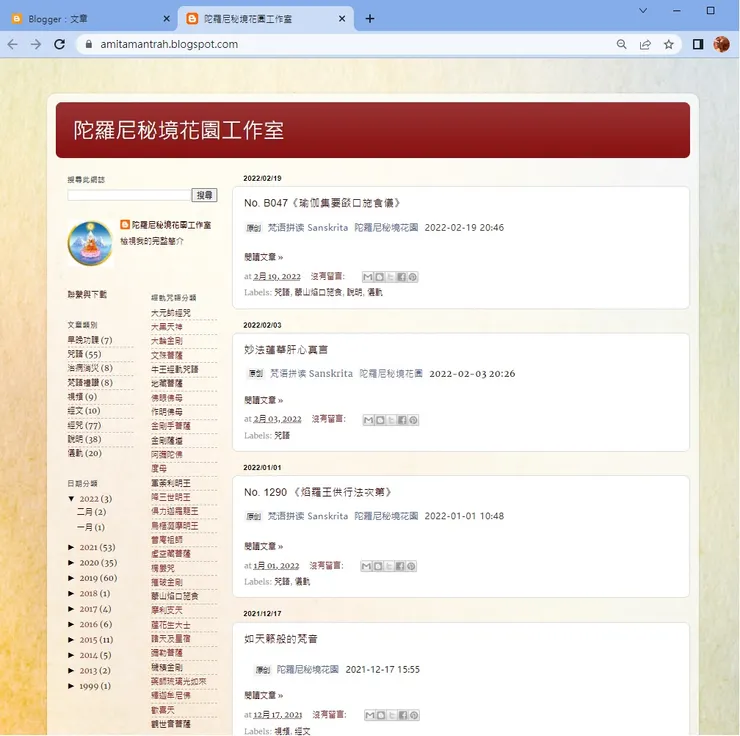The image size is (740, 736).
Task: Open the profile avatar thumbnail image
Action: coord(90,243)
